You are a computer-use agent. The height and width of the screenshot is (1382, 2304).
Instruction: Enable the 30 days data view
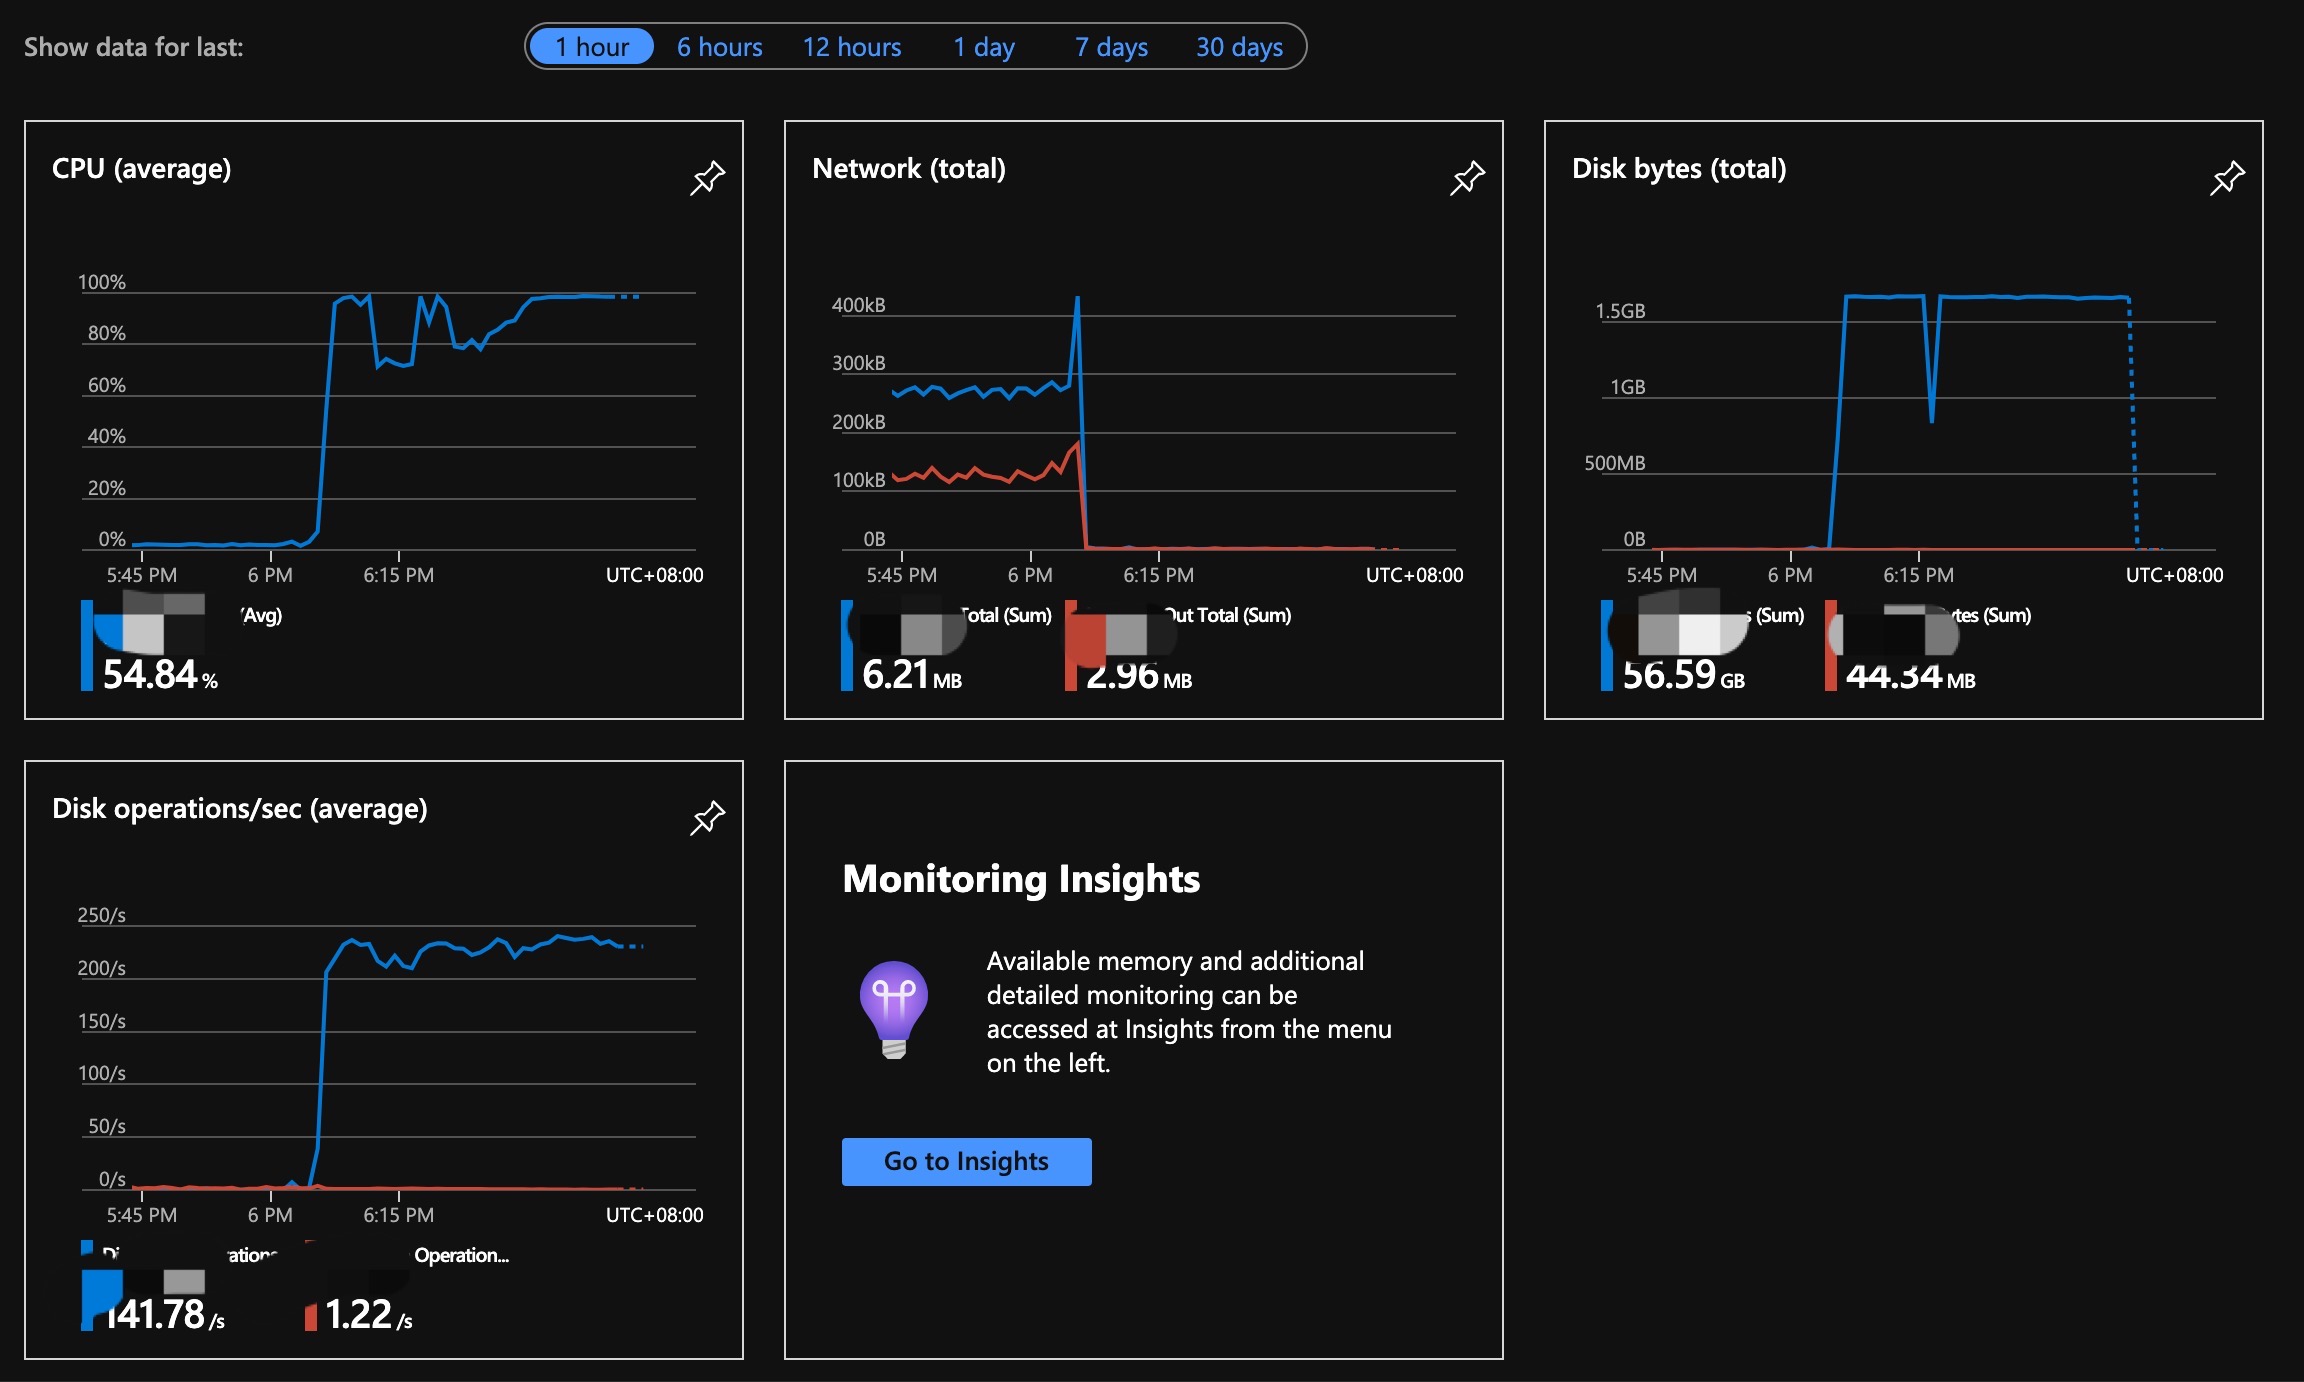[x=1238, y=46]
